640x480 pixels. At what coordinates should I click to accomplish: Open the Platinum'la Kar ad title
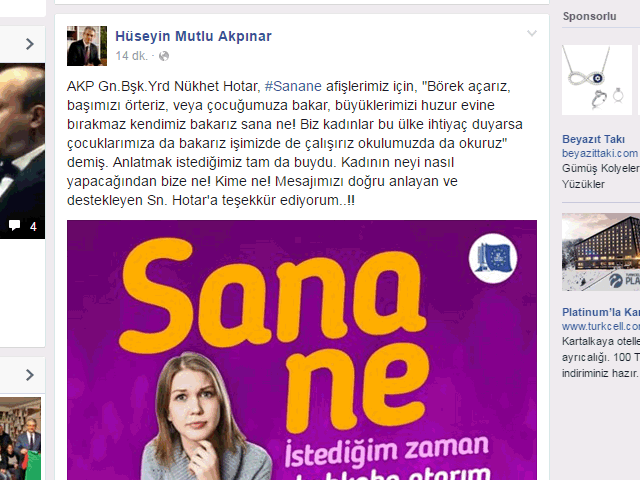pos(601,312)
